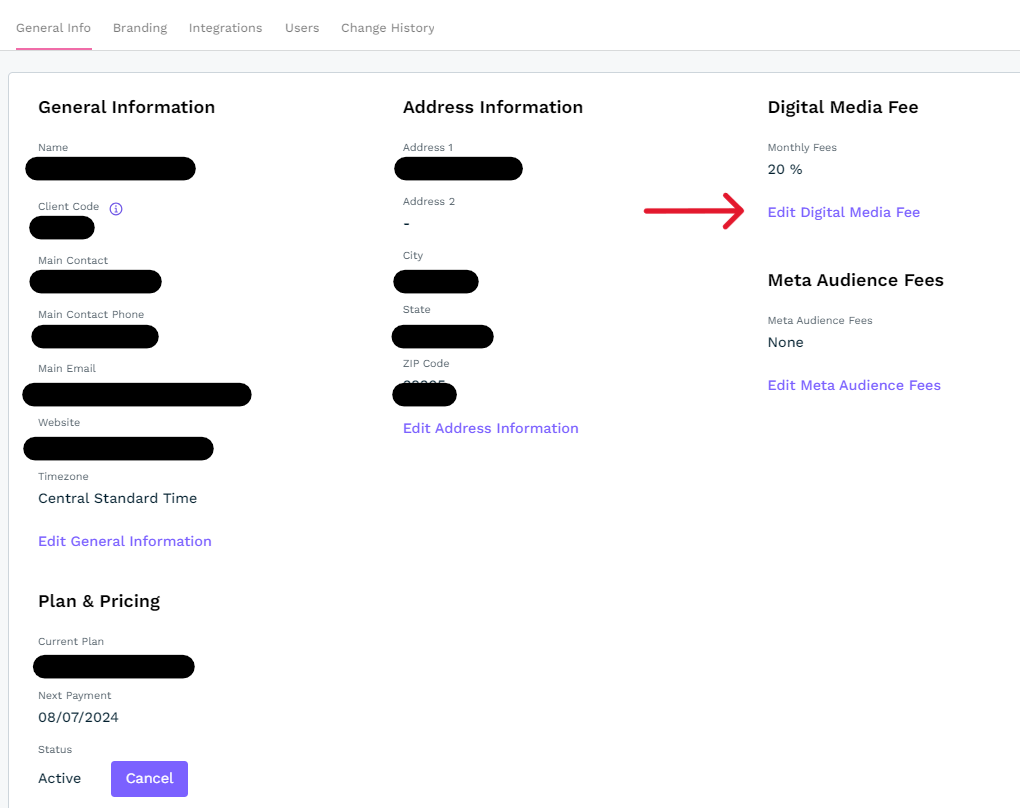Click the None value under Meta Audience Fees
Viewport: 1020px width, 808px height.
tap(785, 342)
